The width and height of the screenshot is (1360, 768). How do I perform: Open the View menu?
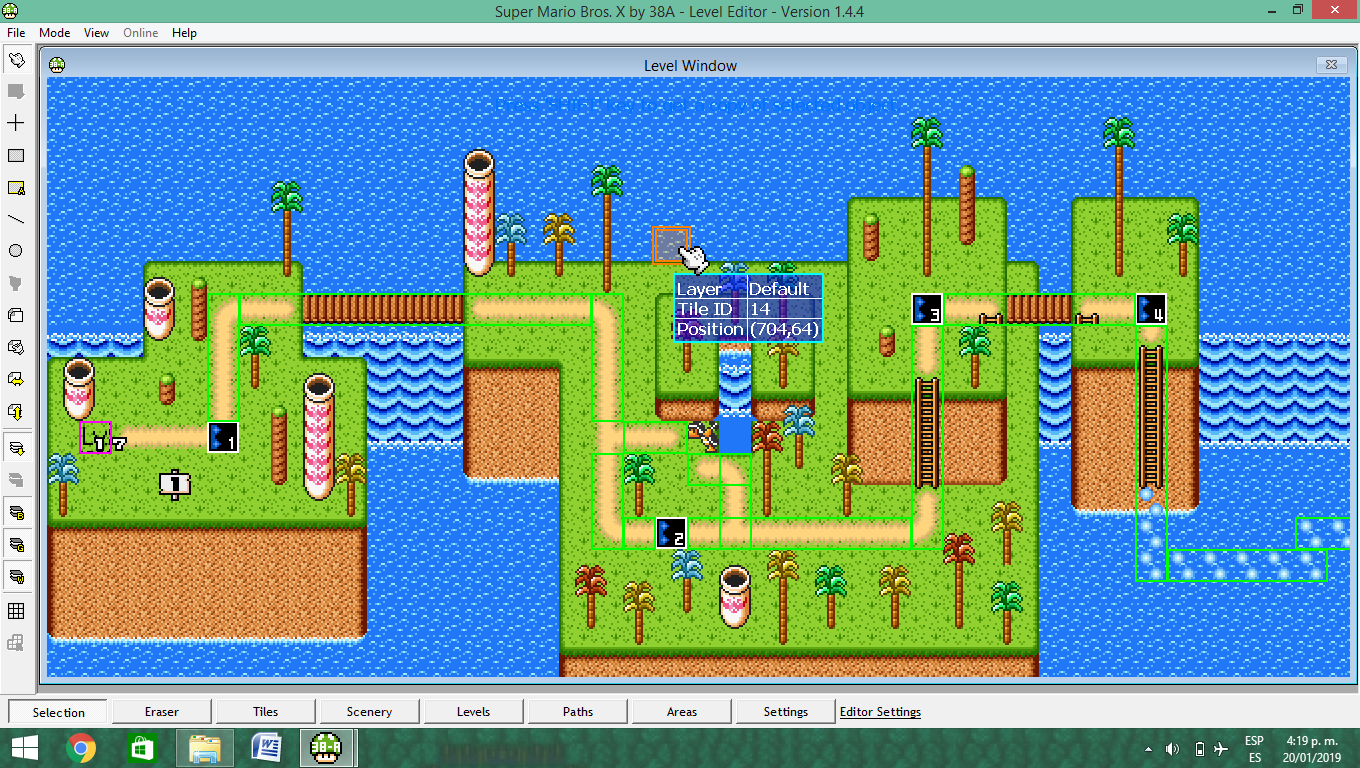[97, 33]
